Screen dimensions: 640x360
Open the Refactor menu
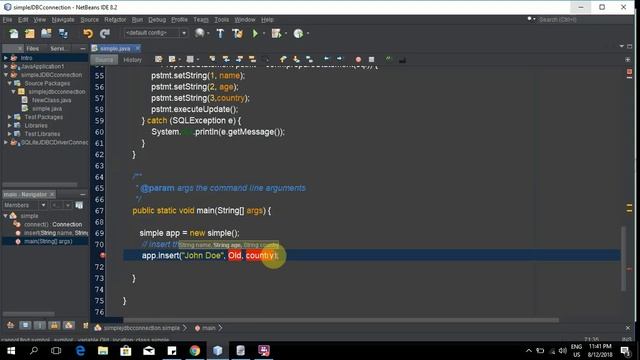coord(115,20)
